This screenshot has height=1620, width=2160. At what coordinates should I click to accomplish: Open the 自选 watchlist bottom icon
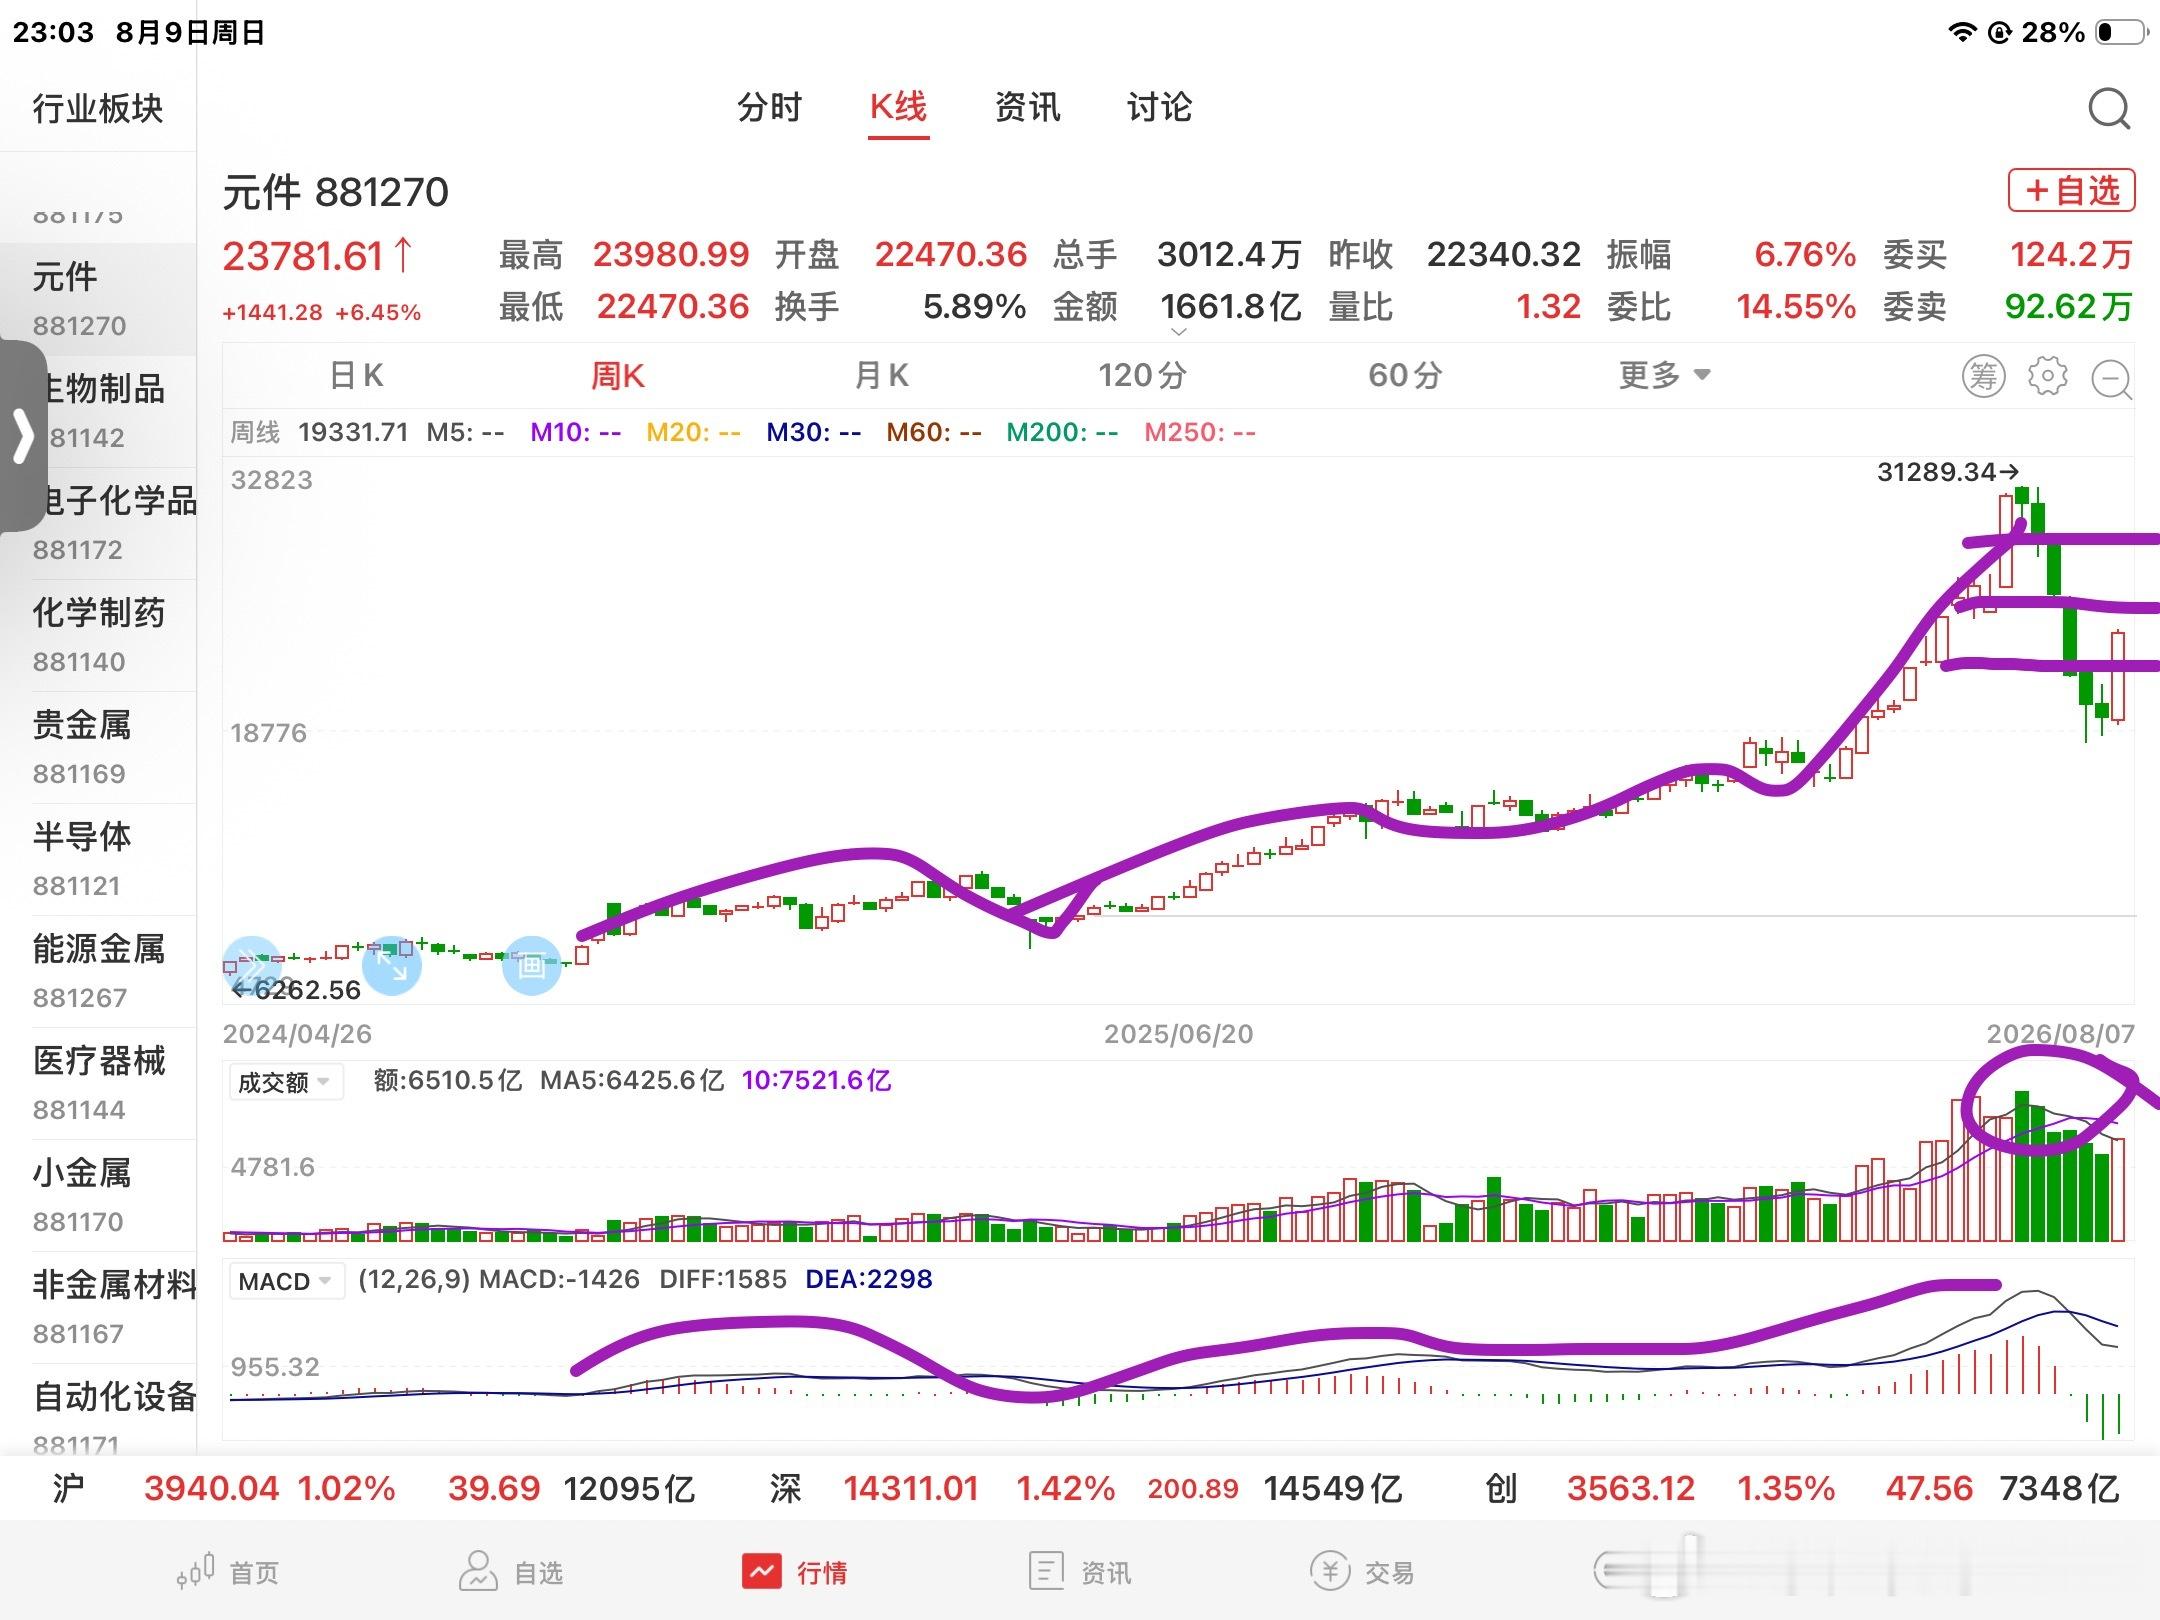click(x=510, y=1572)
